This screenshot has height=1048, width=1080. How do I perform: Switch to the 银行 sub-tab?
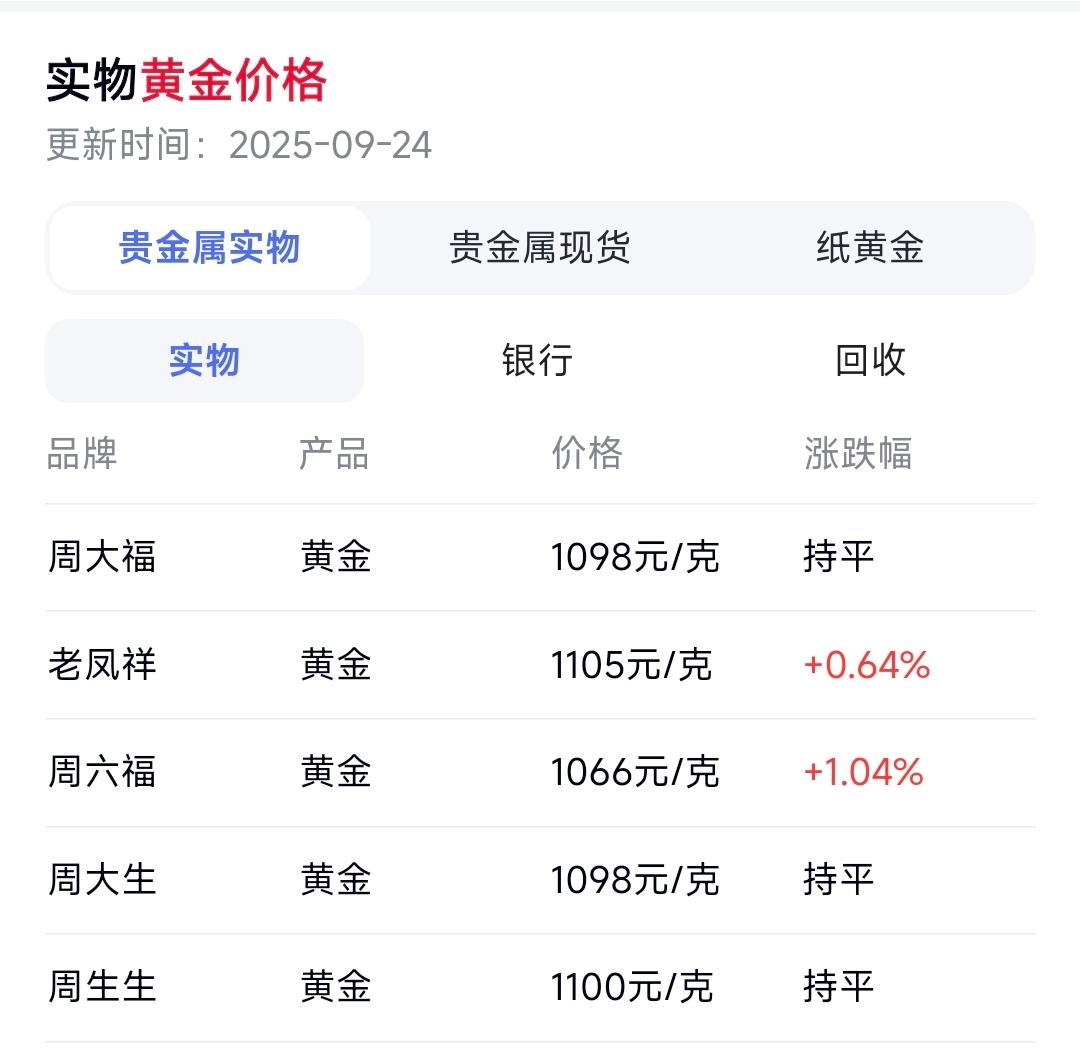(x=537, y=361)
